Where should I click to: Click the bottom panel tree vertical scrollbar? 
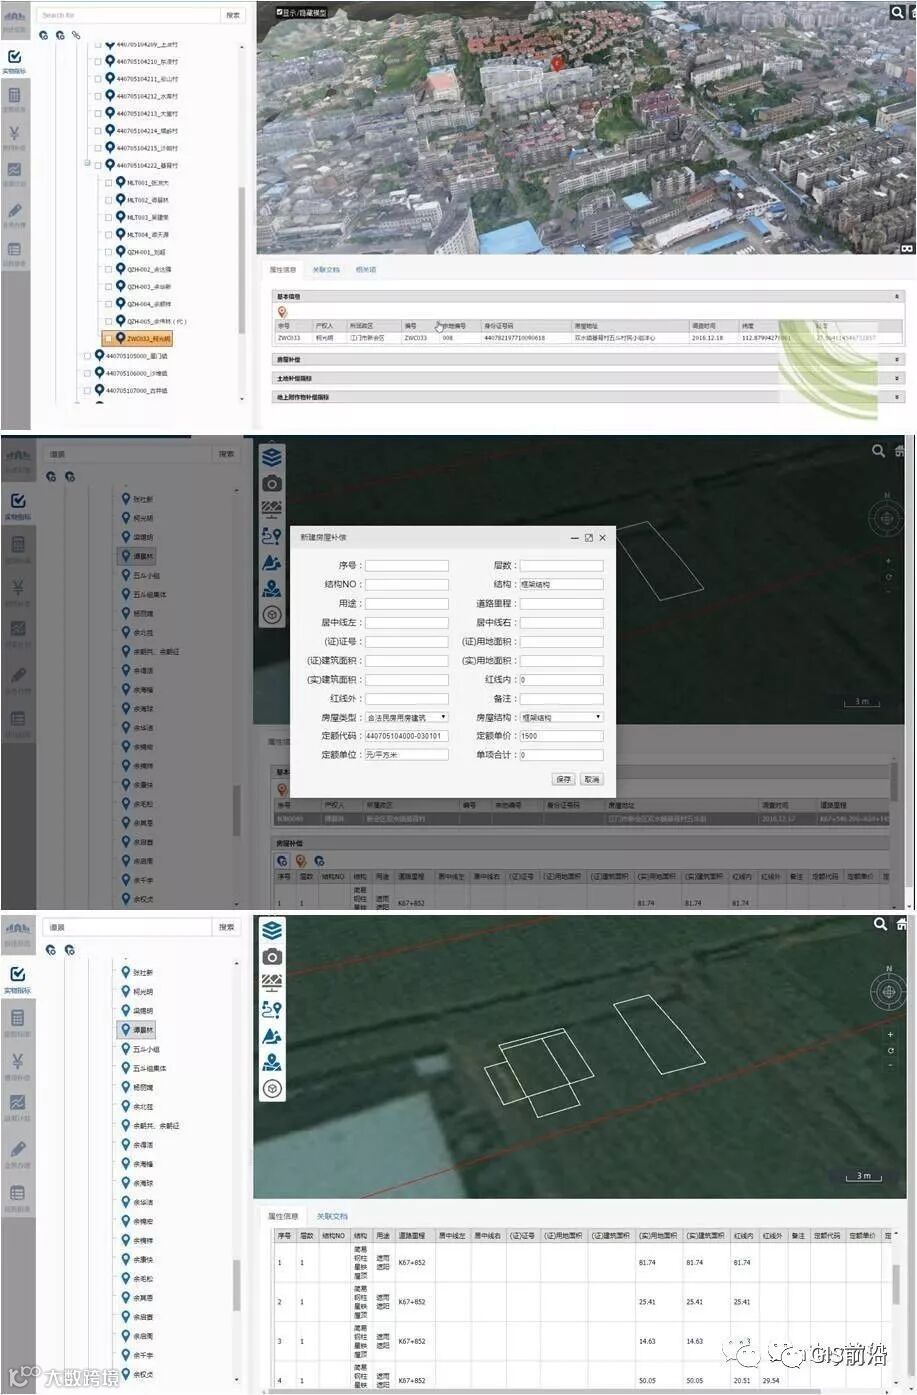(x=237, y=1285)
